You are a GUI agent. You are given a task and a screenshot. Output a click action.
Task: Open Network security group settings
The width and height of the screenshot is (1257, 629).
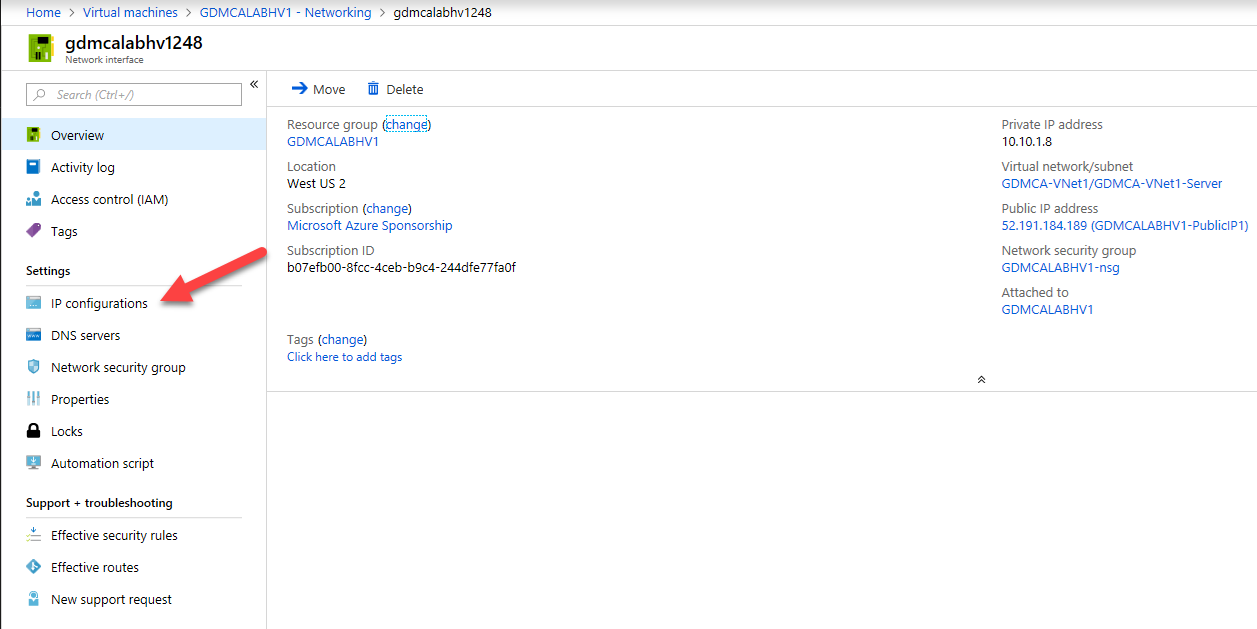click(133, 367)
